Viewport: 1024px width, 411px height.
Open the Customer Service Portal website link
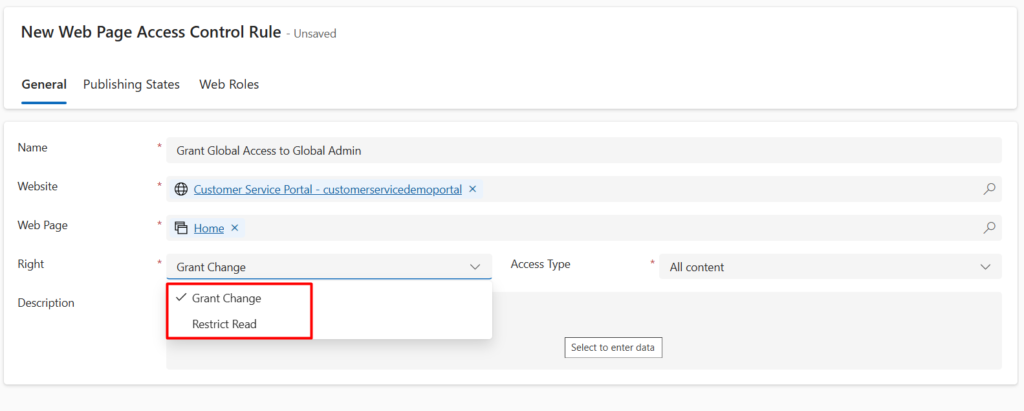click(328, 189)
